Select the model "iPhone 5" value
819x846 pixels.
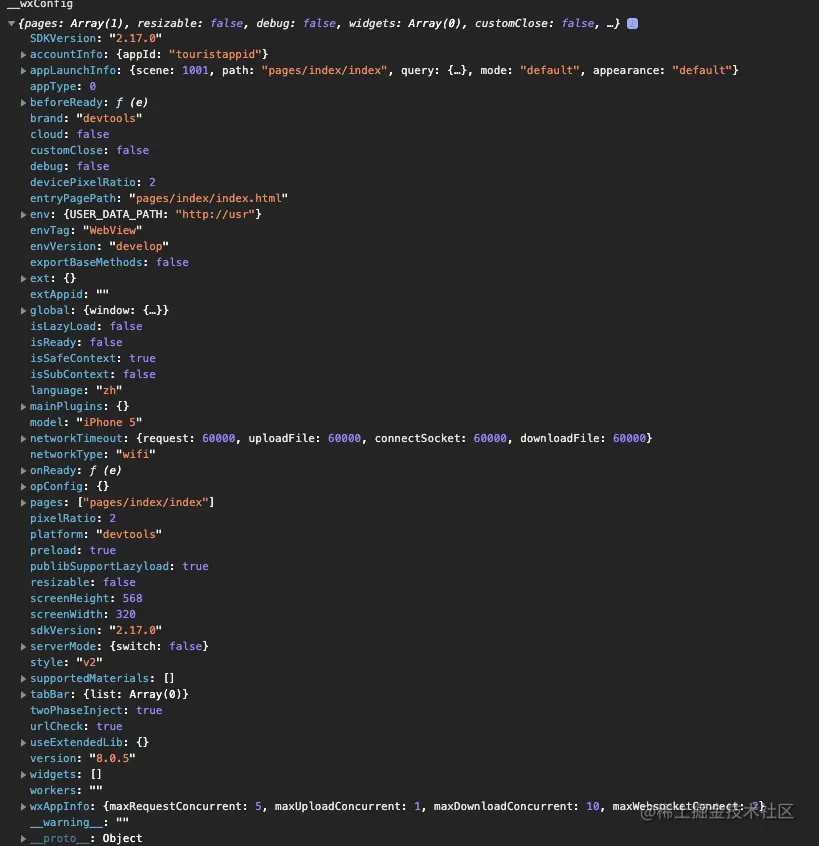(x=109, y=422)
